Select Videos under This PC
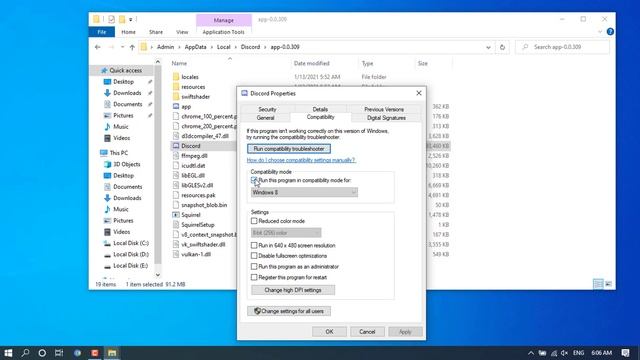Image resolution: width=640 pixels, height=360 pixels. point(121,232)
